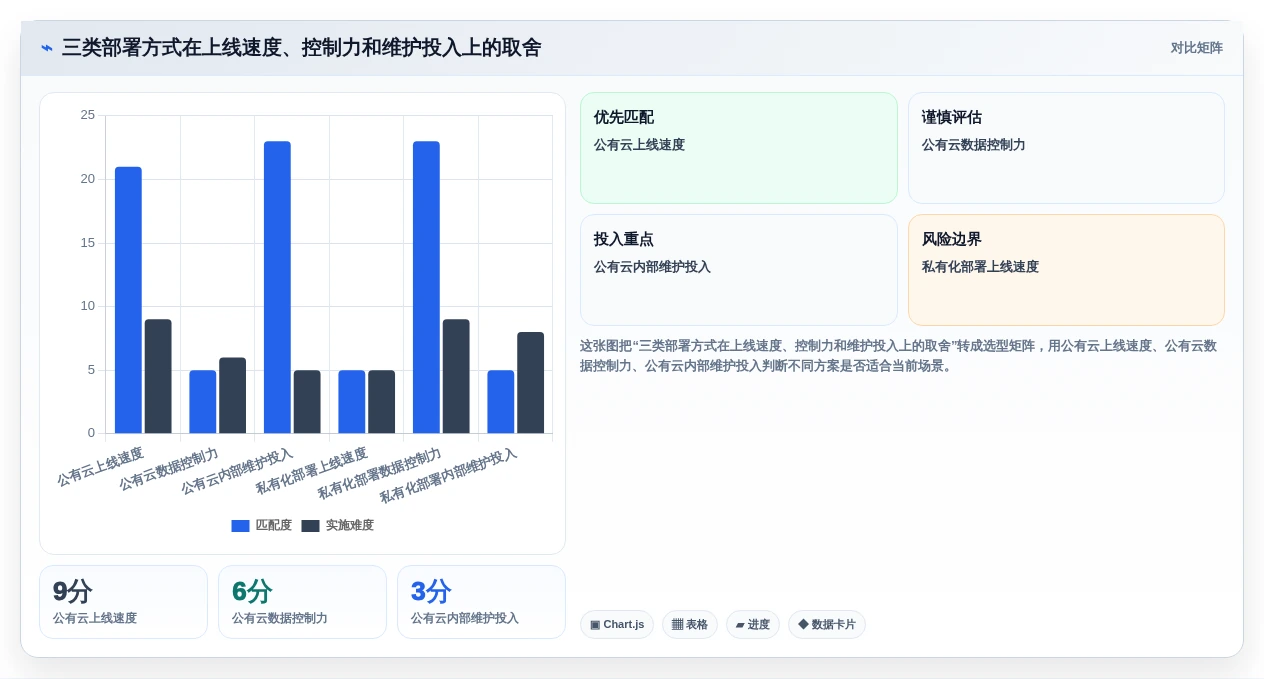Click 公有云内部维护投入 text in 投入重点 card

click(x=652, y=267)
